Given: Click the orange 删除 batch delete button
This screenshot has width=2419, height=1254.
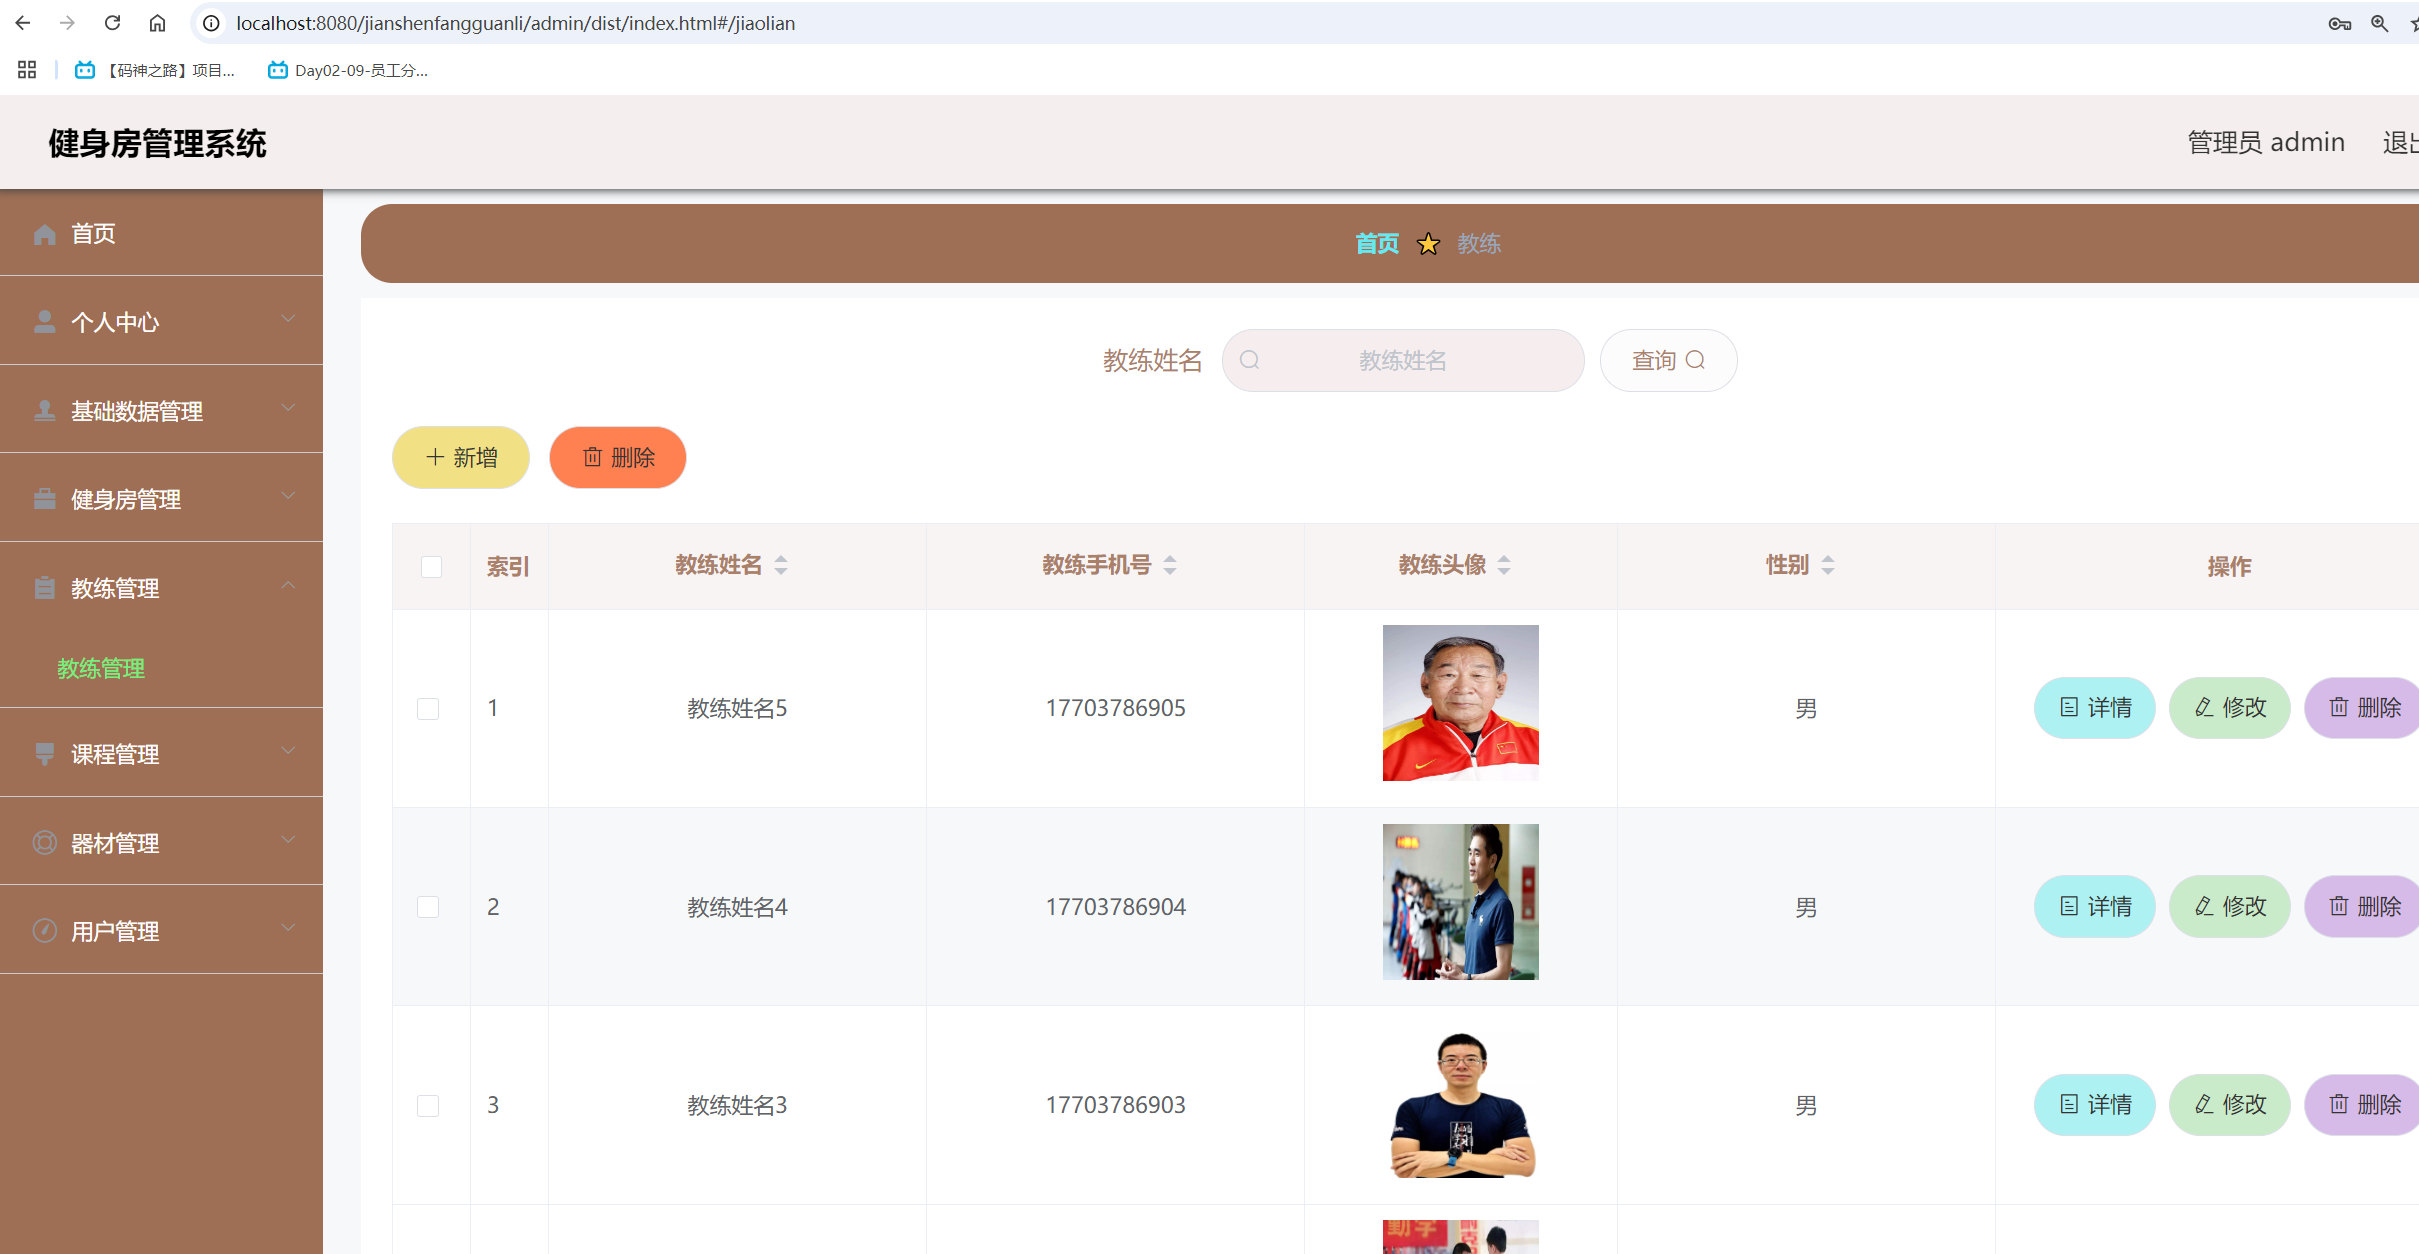Looking at the screenshot, I should (x=618, y=458).
